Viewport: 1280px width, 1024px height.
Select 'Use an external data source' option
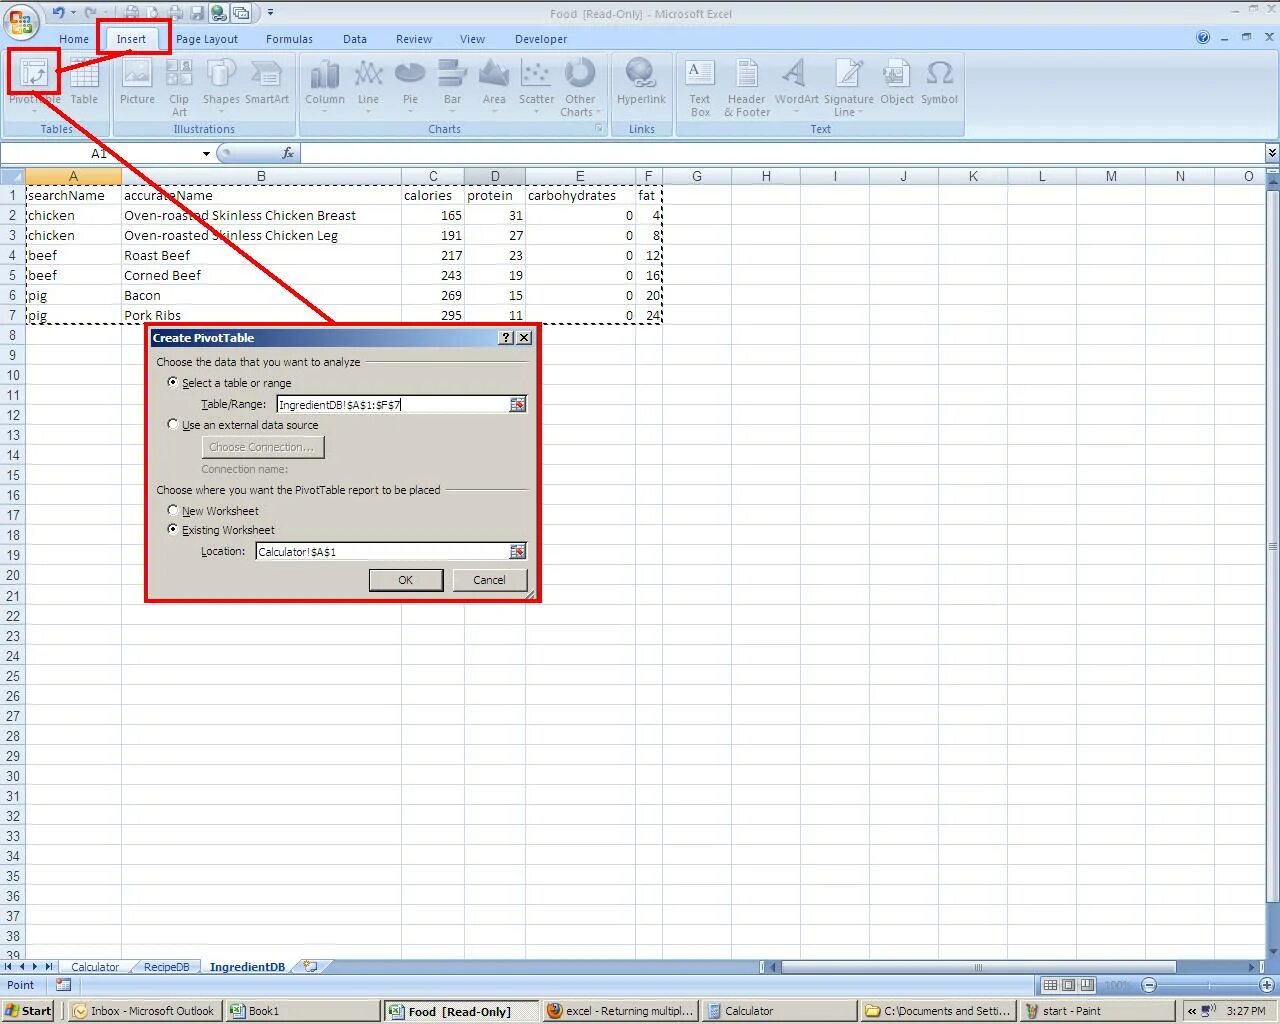tap(173, 424)
